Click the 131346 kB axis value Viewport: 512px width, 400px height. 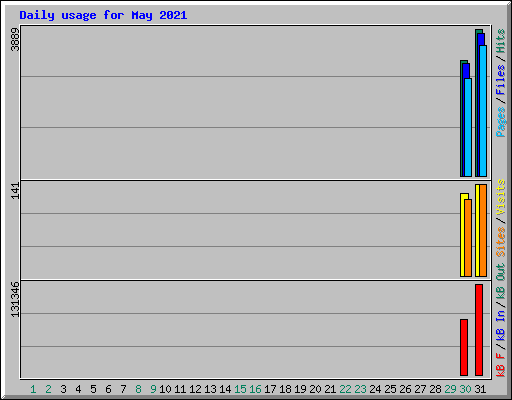[15, 299]
